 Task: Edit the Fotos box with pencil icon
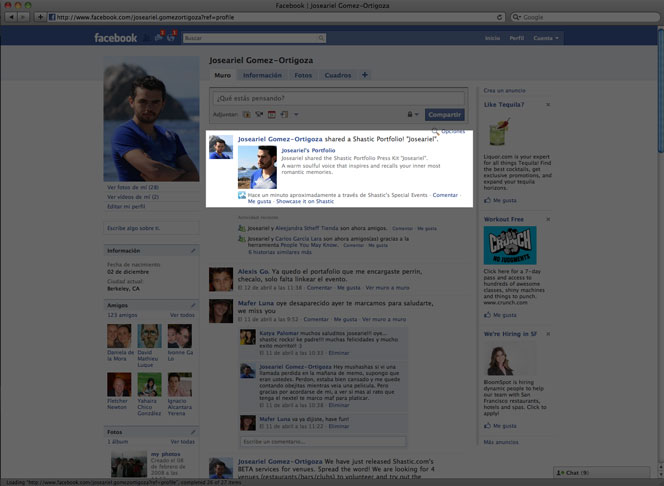point(193,432)
